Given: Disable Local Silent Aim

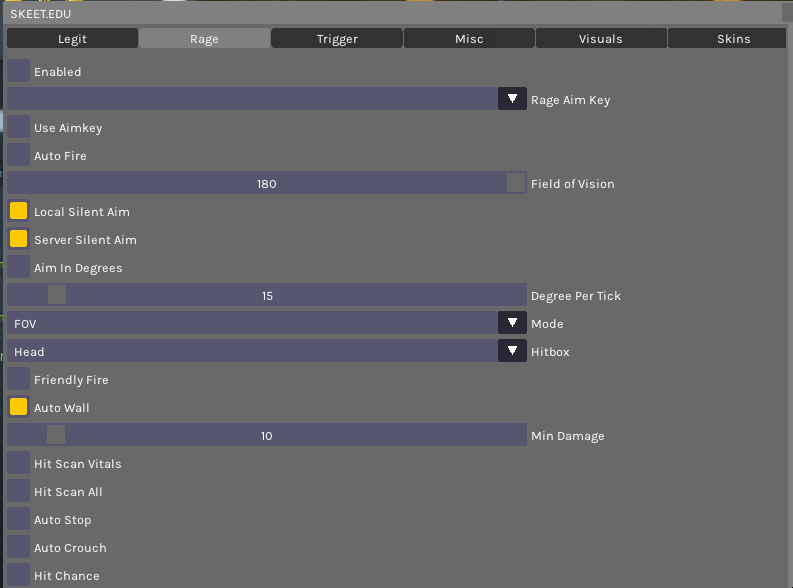Looking at the screenshot, I should click(x=18, y=212).
